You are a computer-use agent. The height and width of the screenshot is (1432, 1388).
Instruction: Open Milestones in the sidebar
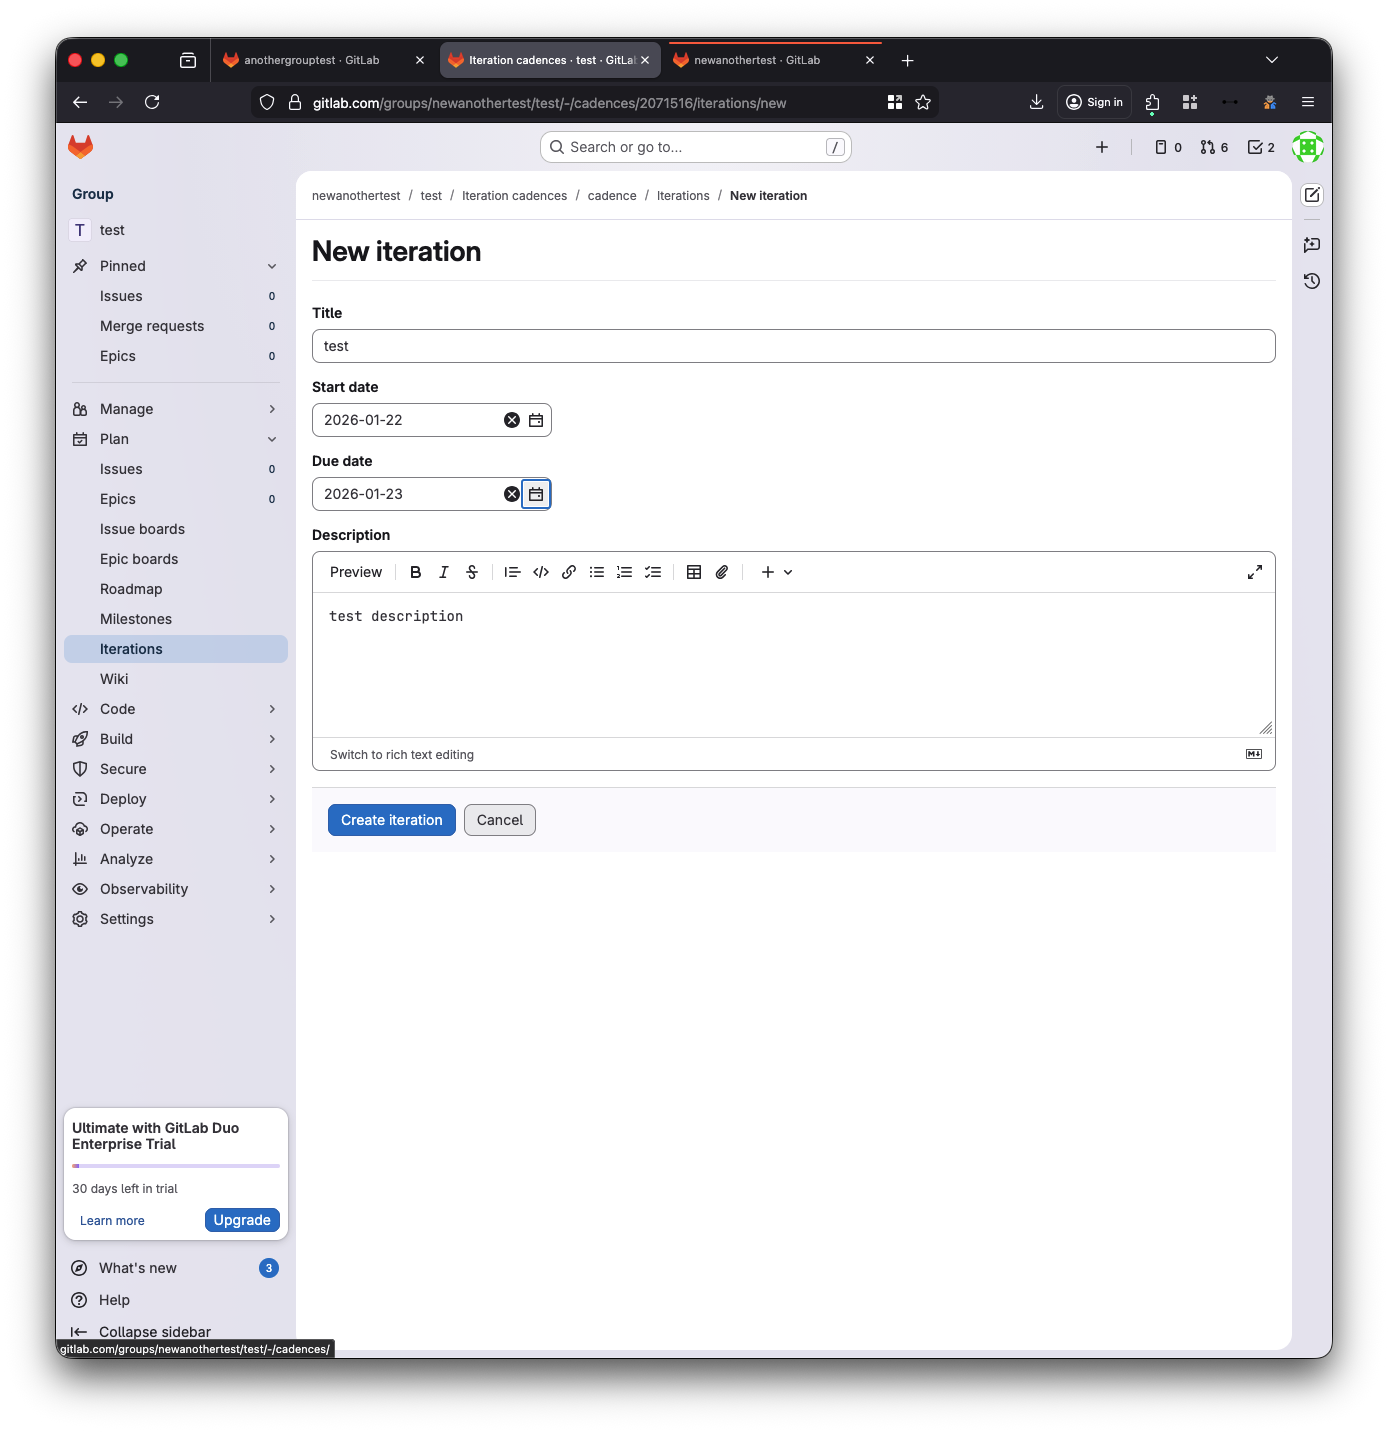click(136, 619)
